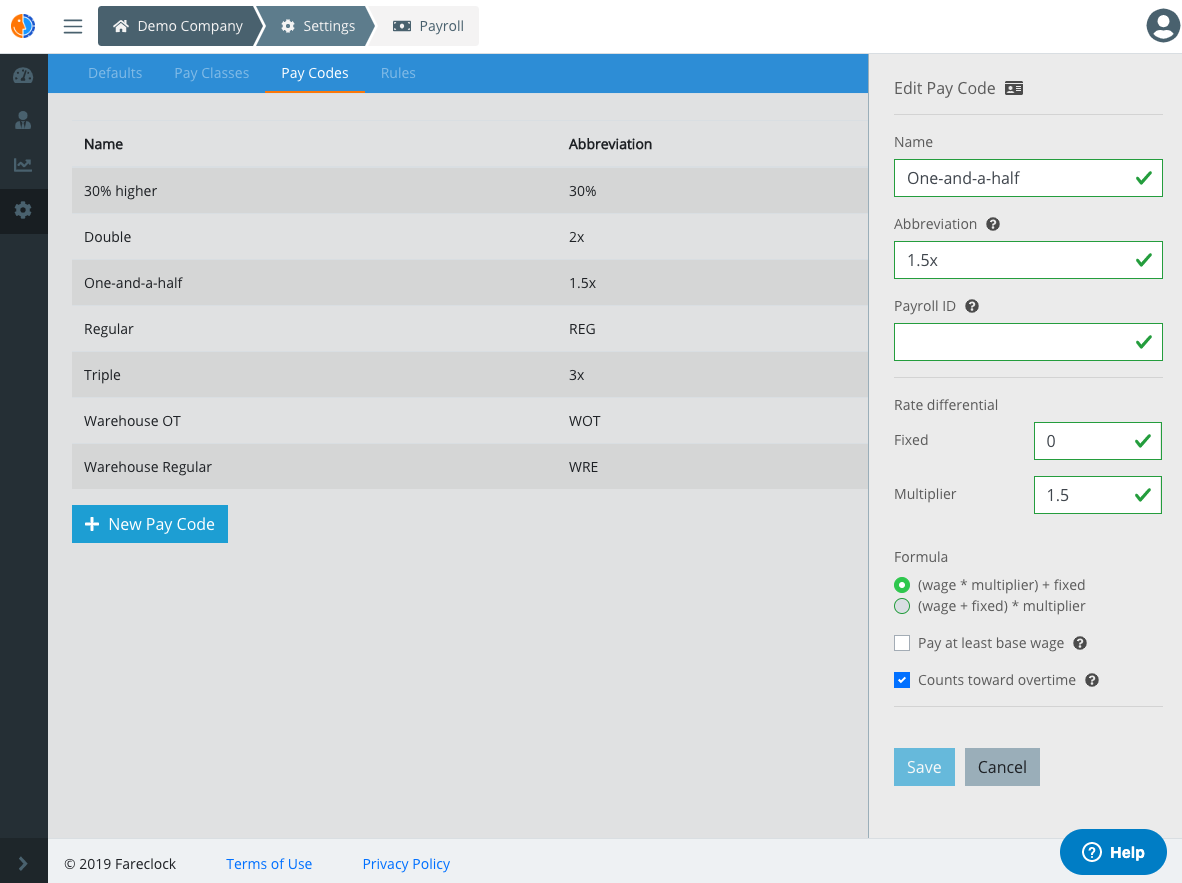Go to Demo Company breadcrumb

179,26
